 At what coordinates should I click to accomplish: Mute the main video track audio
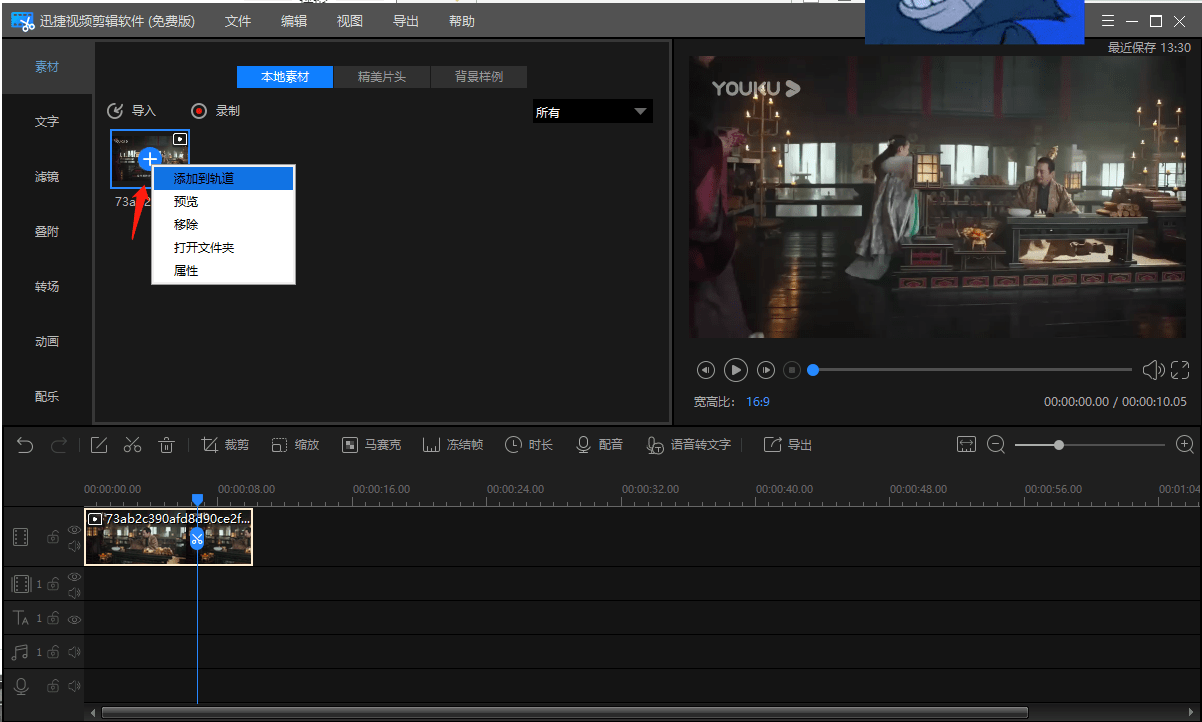click(x=74, y=546)
